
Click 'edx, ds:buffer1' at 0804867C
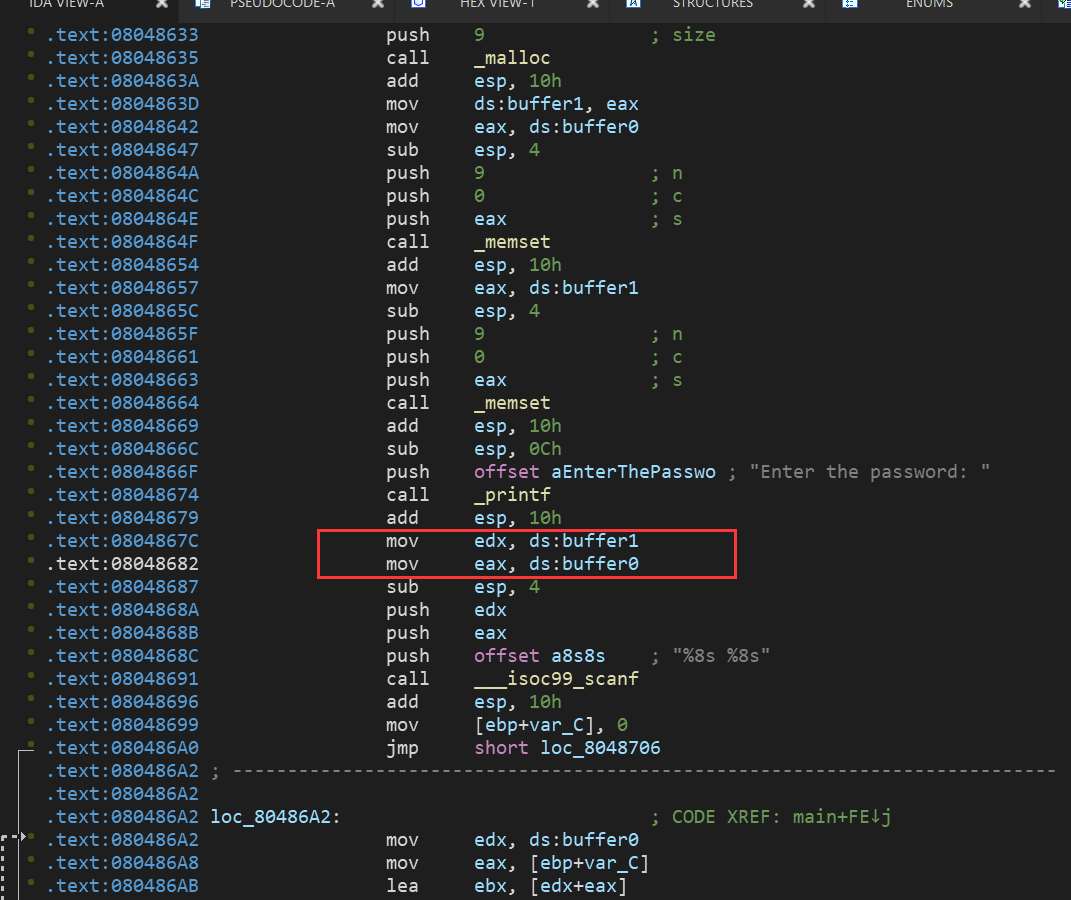tap(556, 541)
